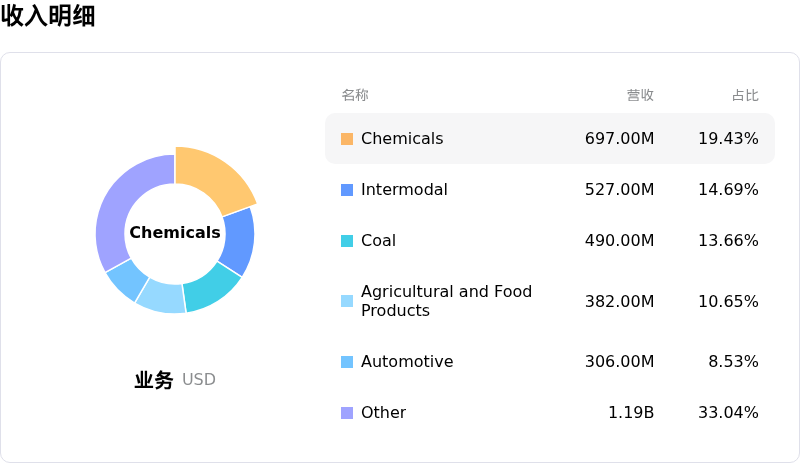This screenshot has height=463, width=800.
Task: Sort by the 营收 column header
Action: tap(640, 95)
